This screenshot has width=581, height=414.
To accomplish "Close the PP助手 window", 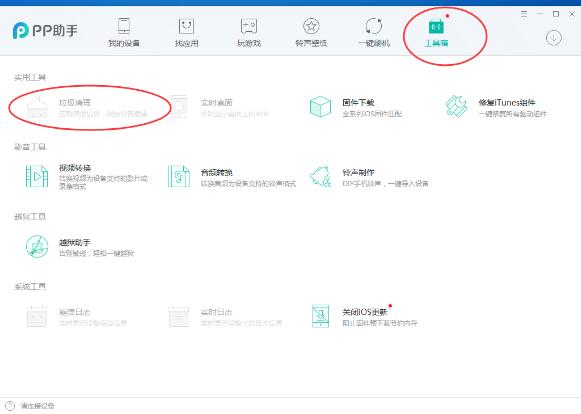I will [572, 14].
